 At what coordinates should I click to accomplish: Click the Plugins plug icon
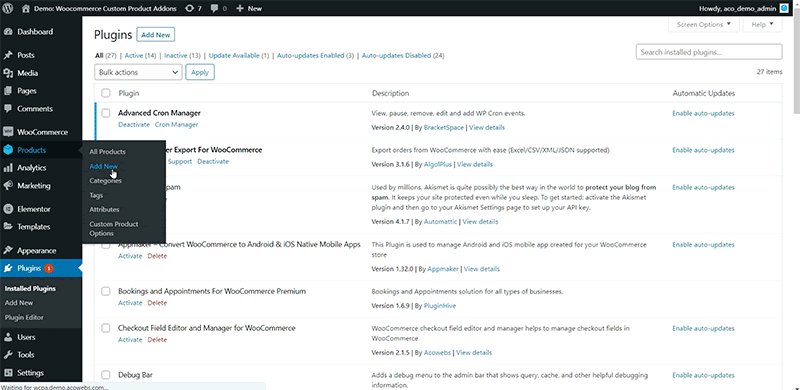8,269
